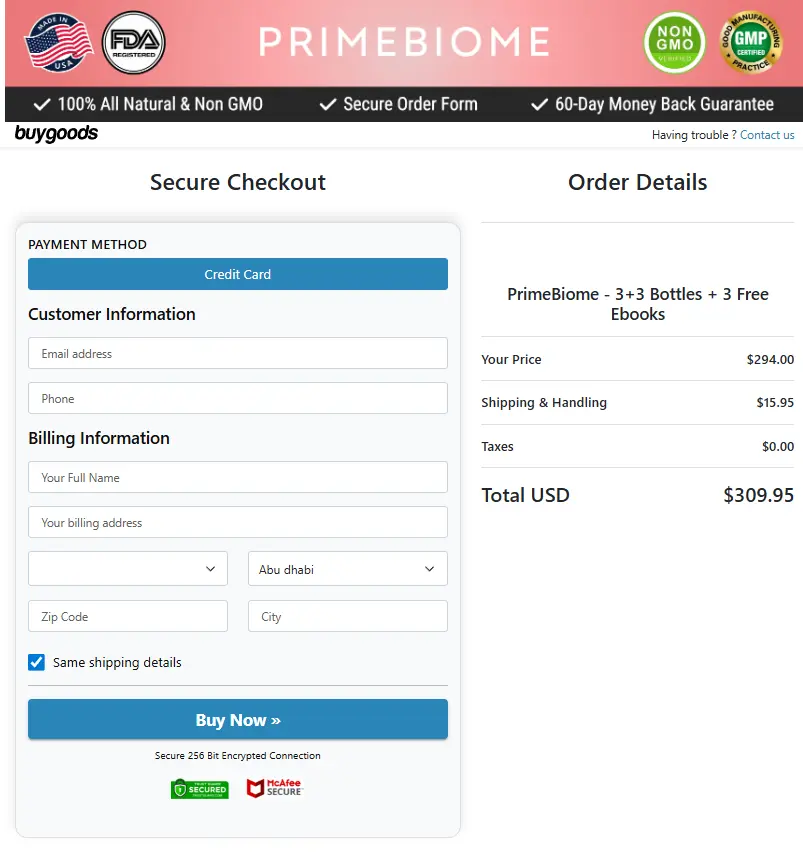Select the City input field
803x853 pixels.
coord(347,616)
